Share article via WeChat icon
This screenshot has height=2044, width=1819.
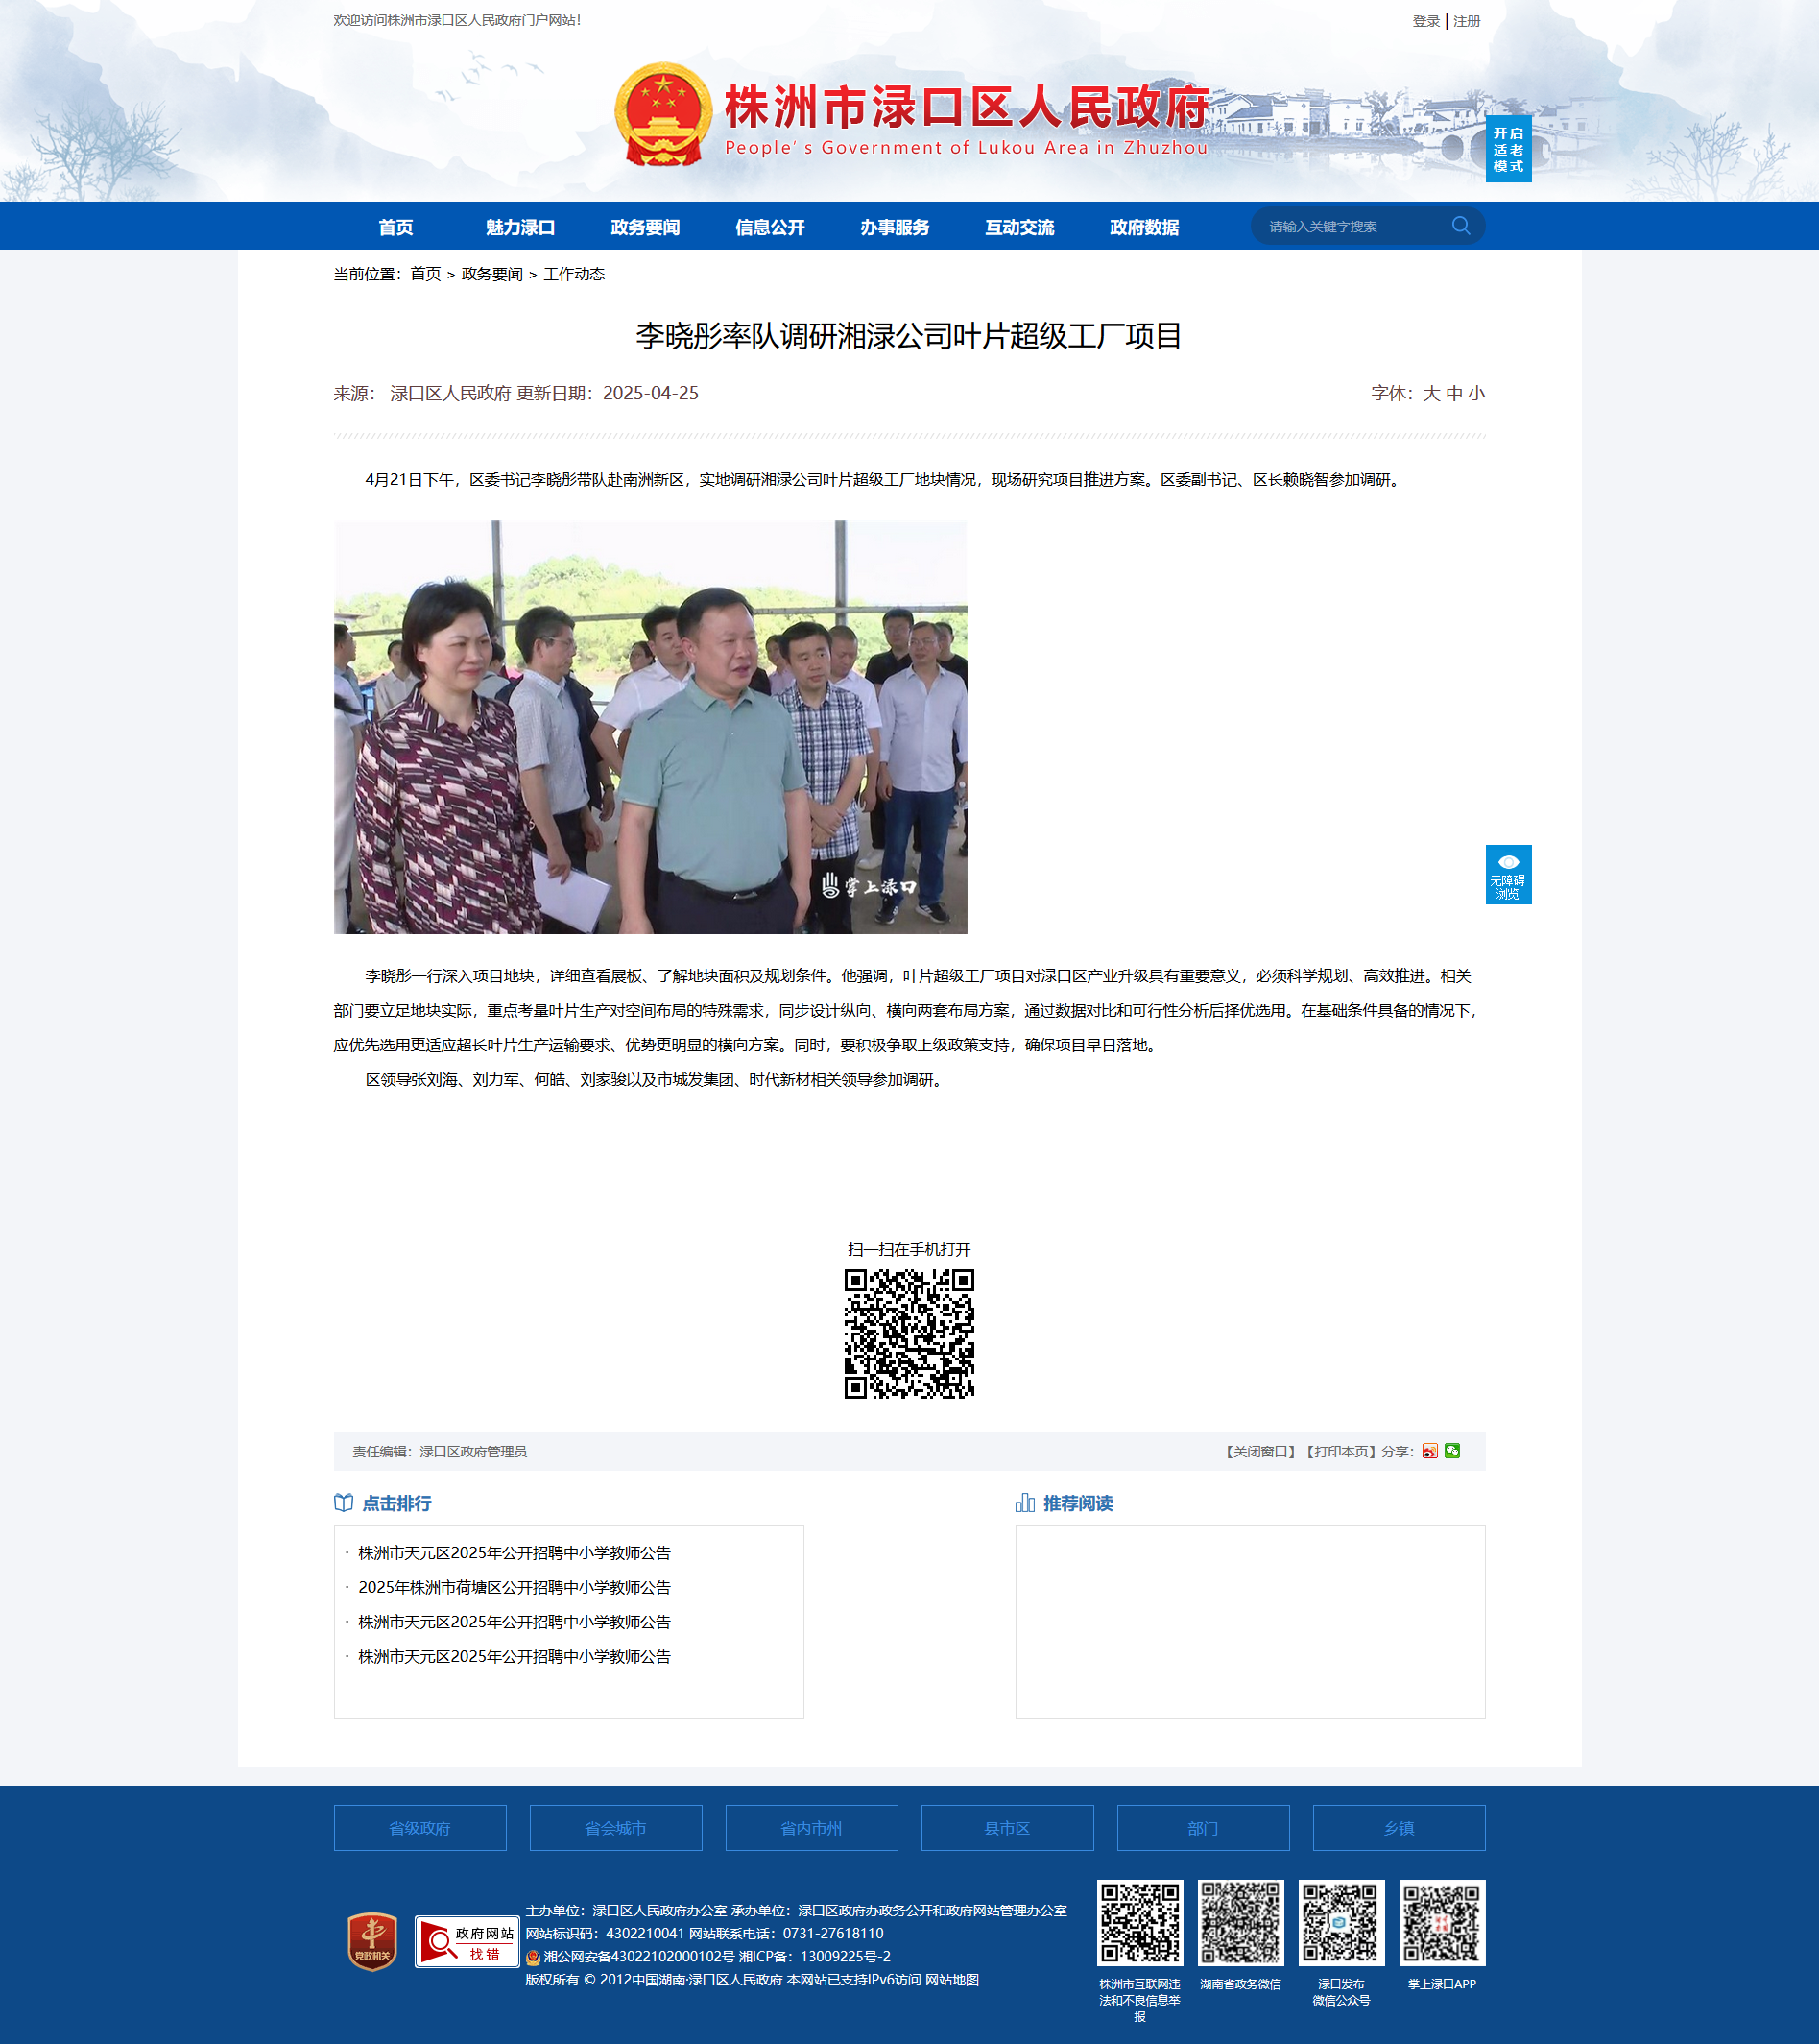(1452, 1451)
